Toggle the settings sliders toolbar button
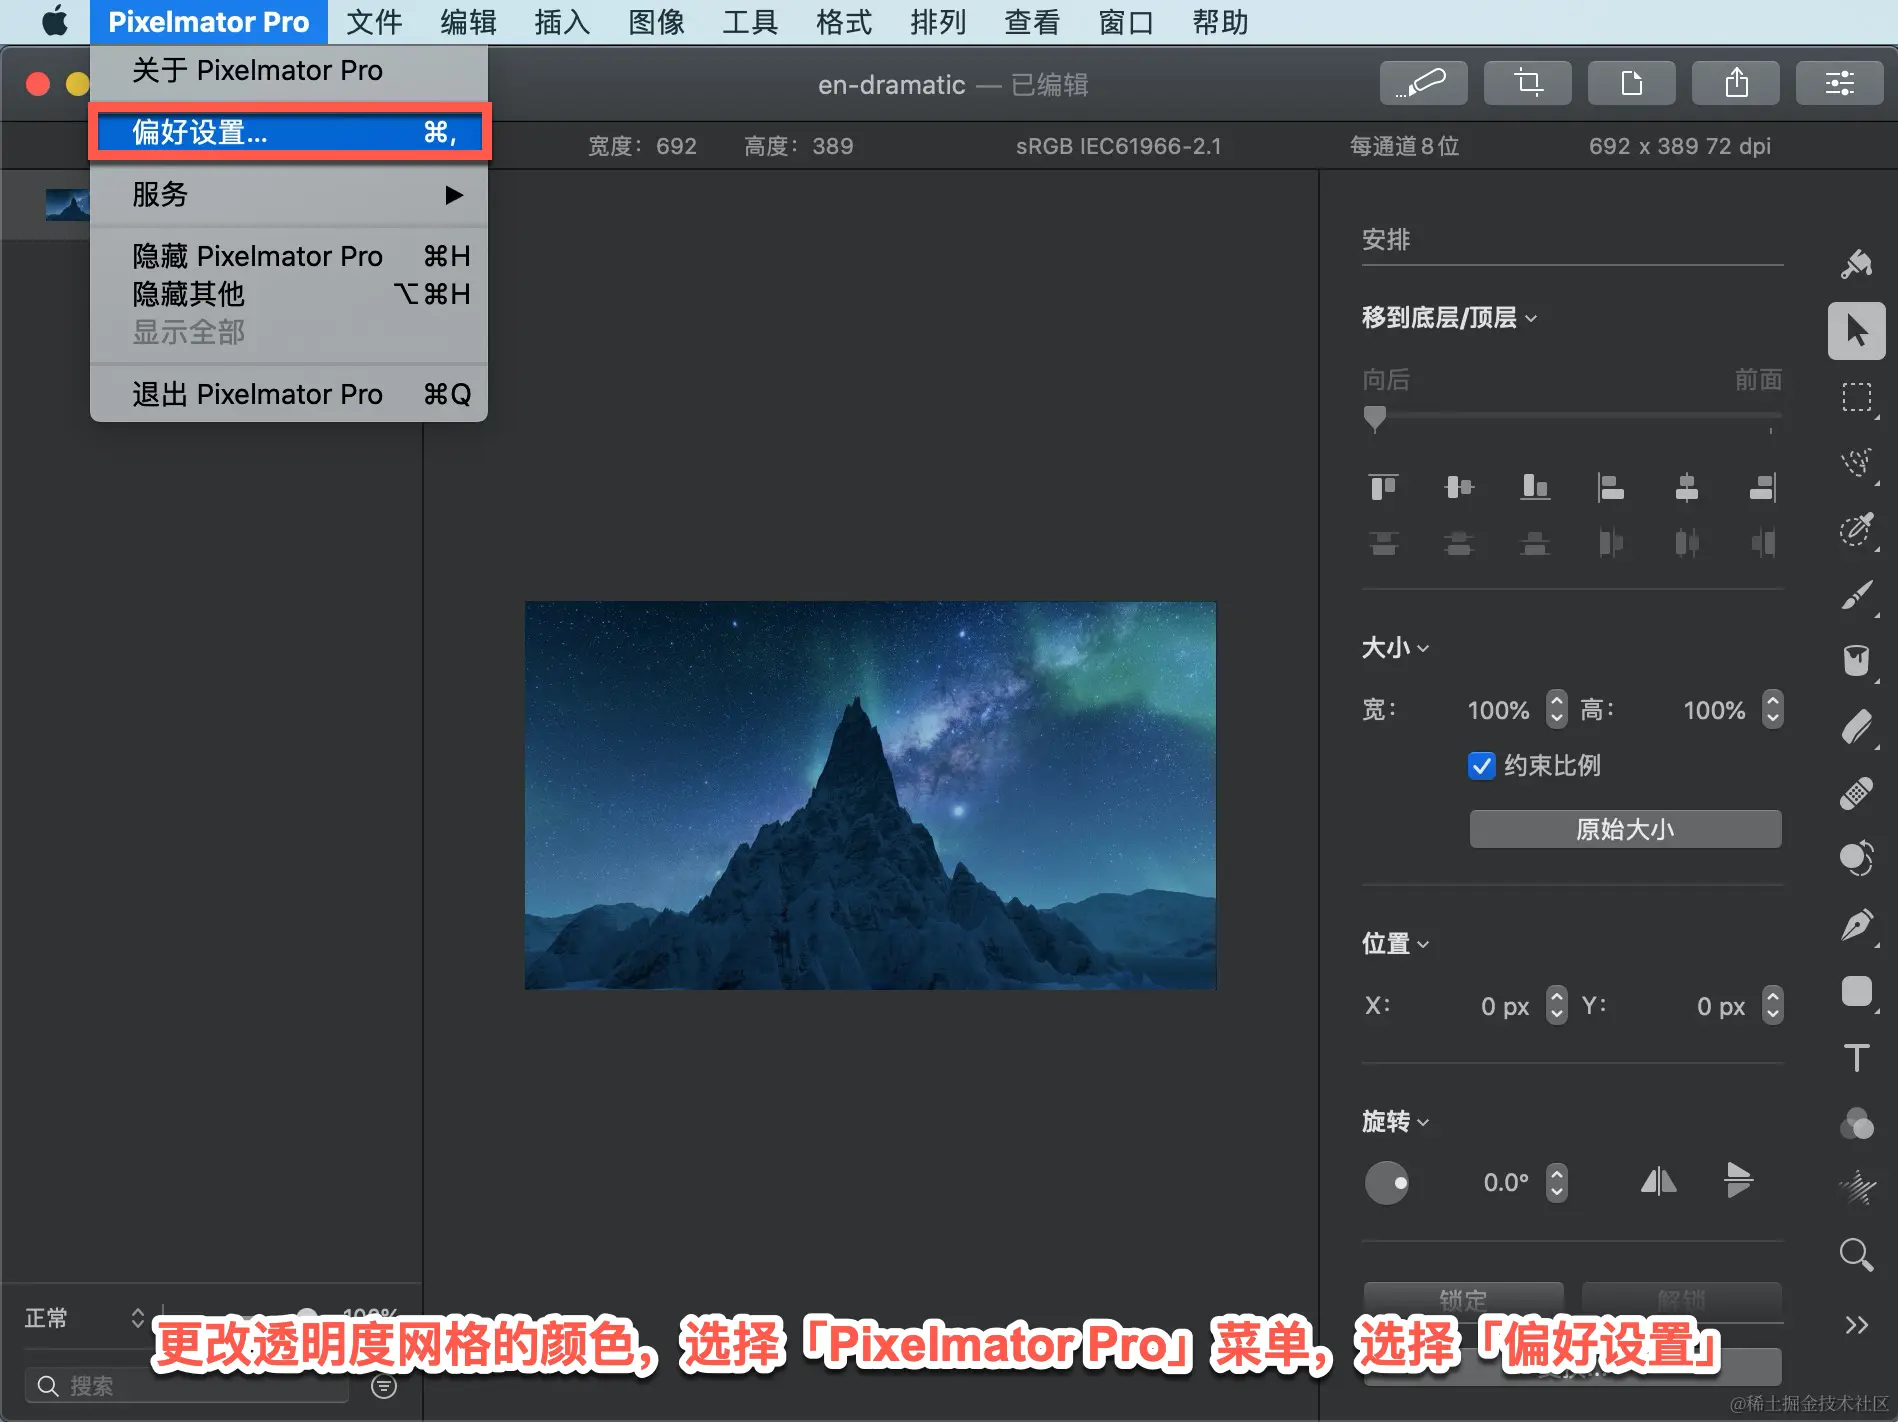This screenshot has height=1422, width=1898. pyautogui.click(x=1840, y=83)
